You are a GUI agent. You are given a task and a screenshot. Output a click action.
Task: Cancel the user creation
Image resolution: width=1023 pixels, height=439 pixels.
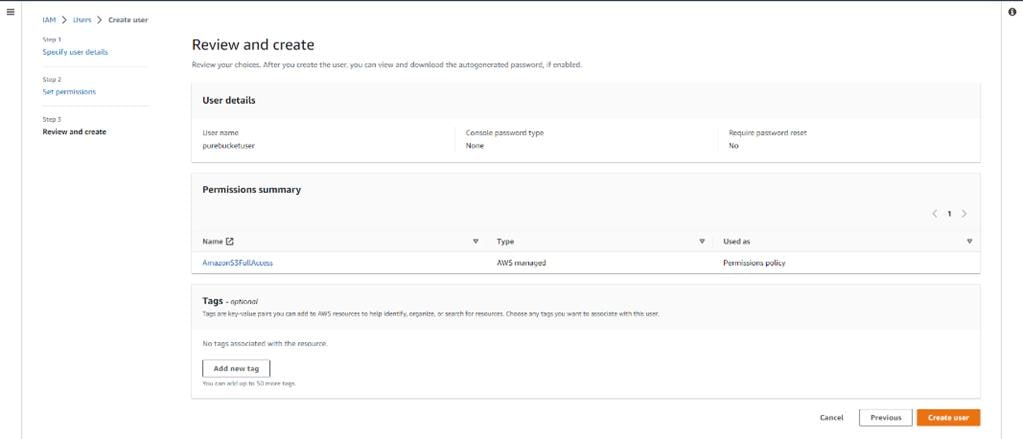(831, 417)
